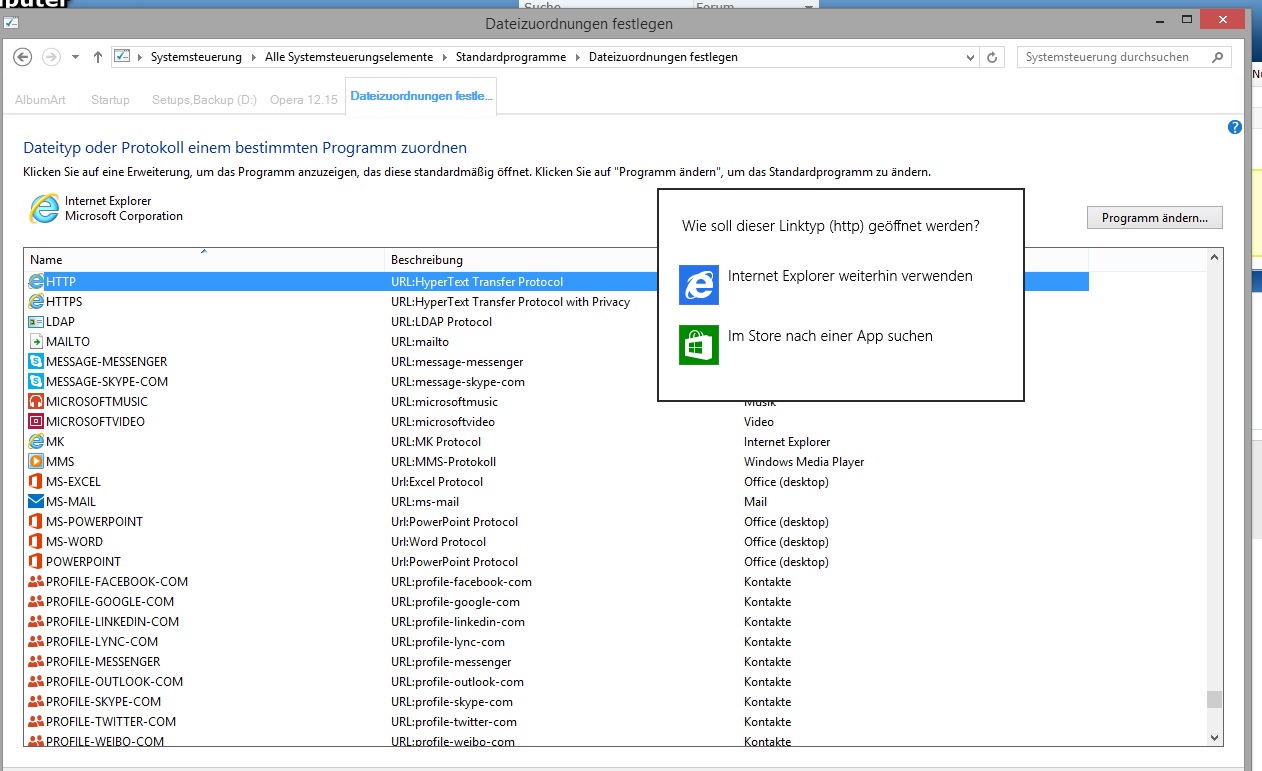Click the MICROSOFTMUSIC headphones icon
The height and width of the screenshot is (771, 1262).
36,402
